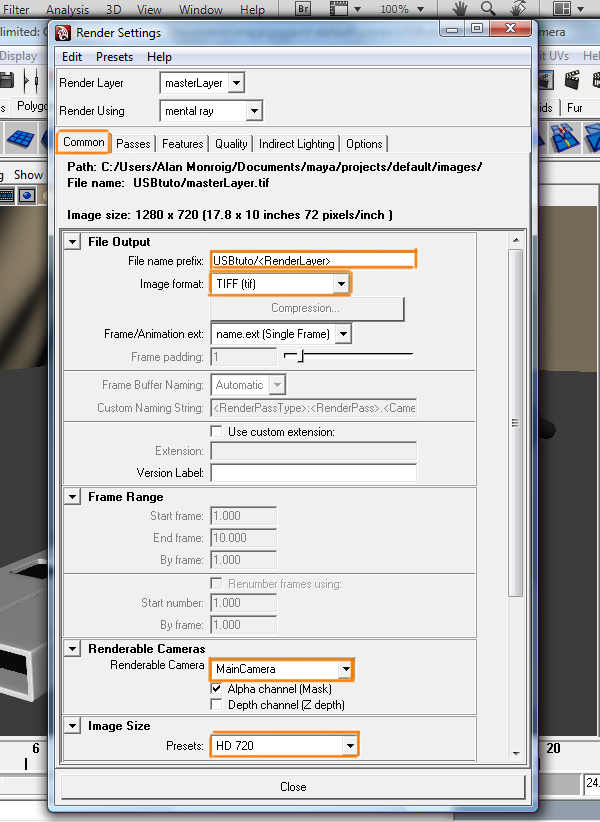Open the Image format TIFF dropdown

pos(280,284)
